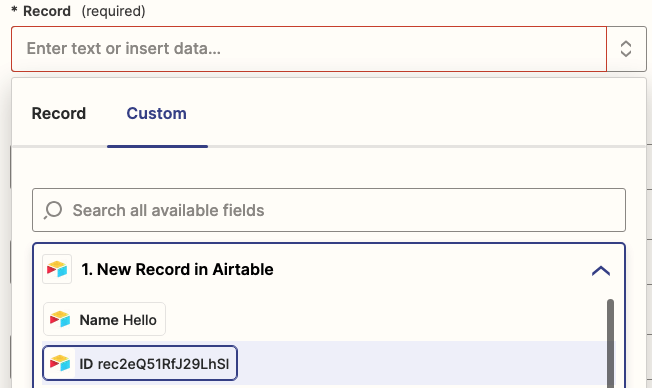Screen dimensions: 652x388
Task: Click the Airtable icon beside New Record header
Action: (x=57, y=269)
